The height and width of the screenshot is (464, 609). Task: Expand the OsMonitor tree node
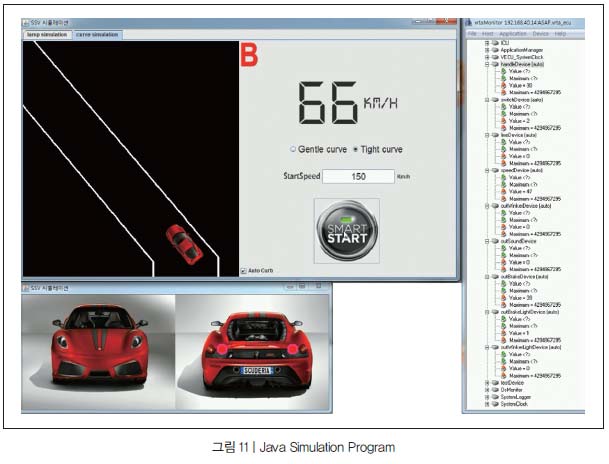click(x=487, y=390)
